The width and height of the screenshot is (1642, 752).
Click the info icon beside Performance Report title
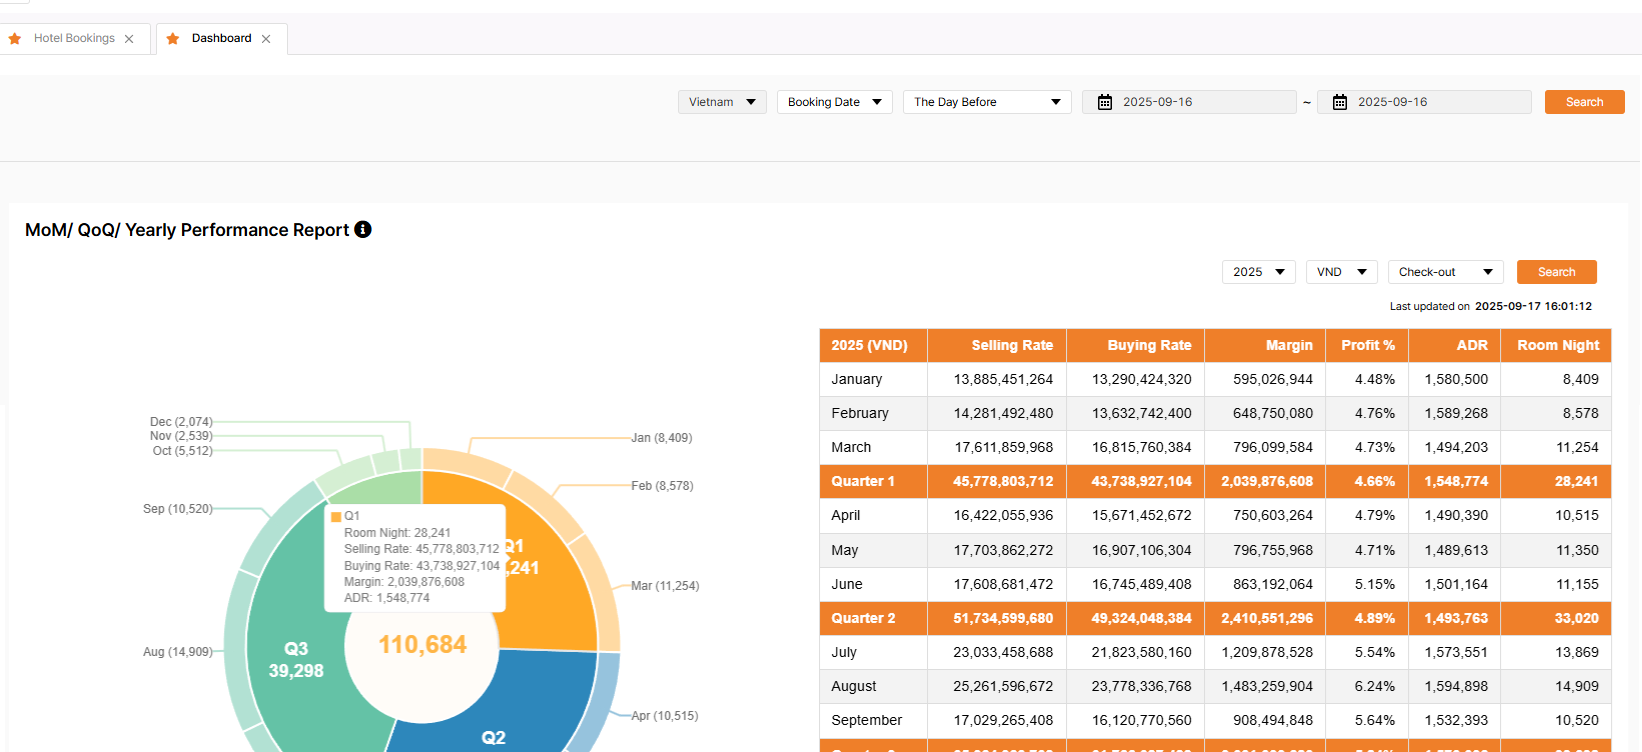click(x=363, y=229)
